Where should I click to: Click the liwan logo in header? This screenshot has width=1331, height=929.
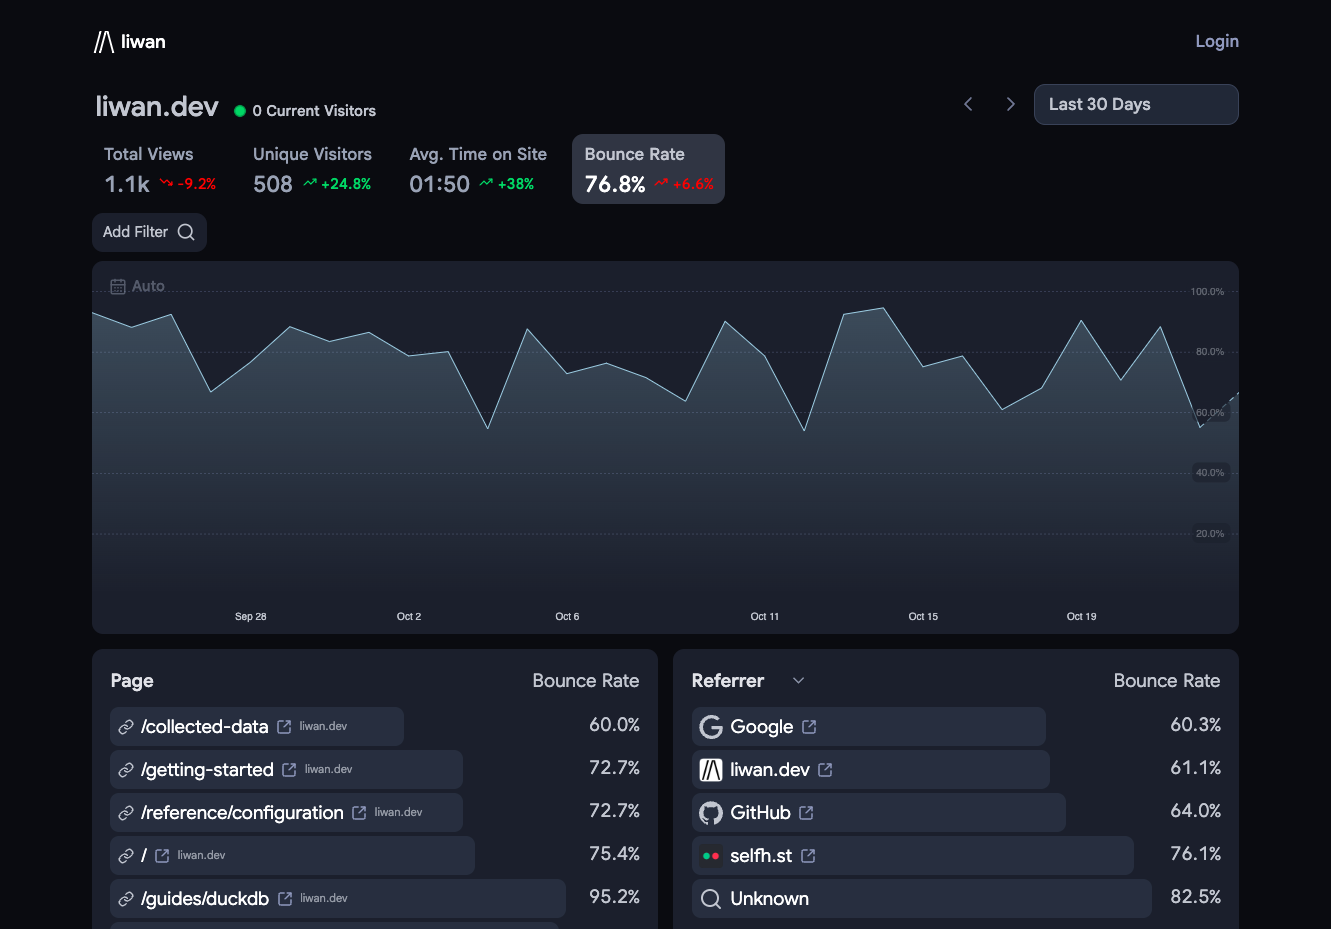(x=130, y=41)
